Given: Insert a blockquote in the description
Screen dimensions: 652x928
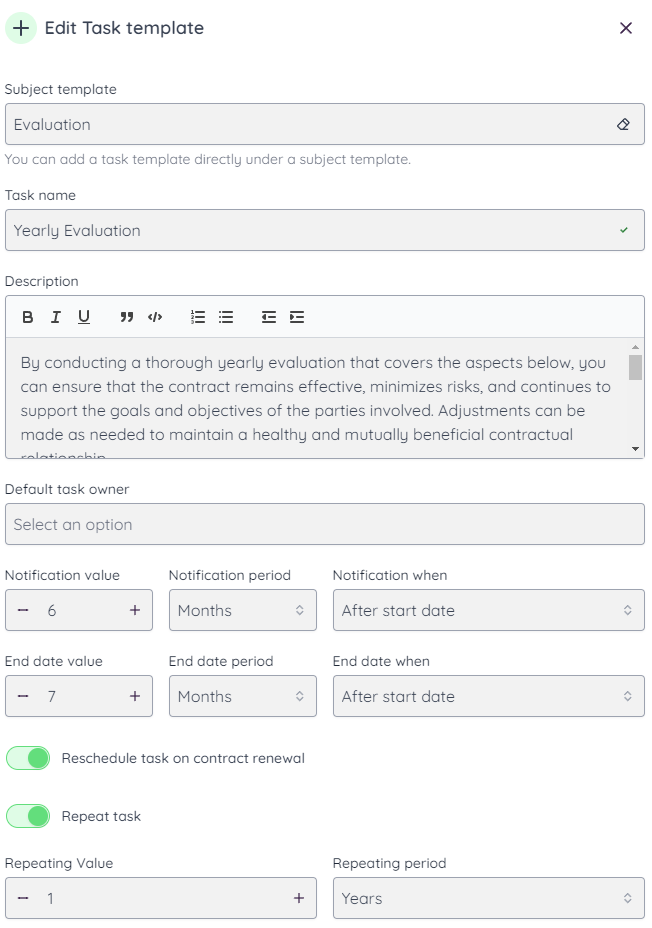Looking at the screenshot, I should click(125, 317).
